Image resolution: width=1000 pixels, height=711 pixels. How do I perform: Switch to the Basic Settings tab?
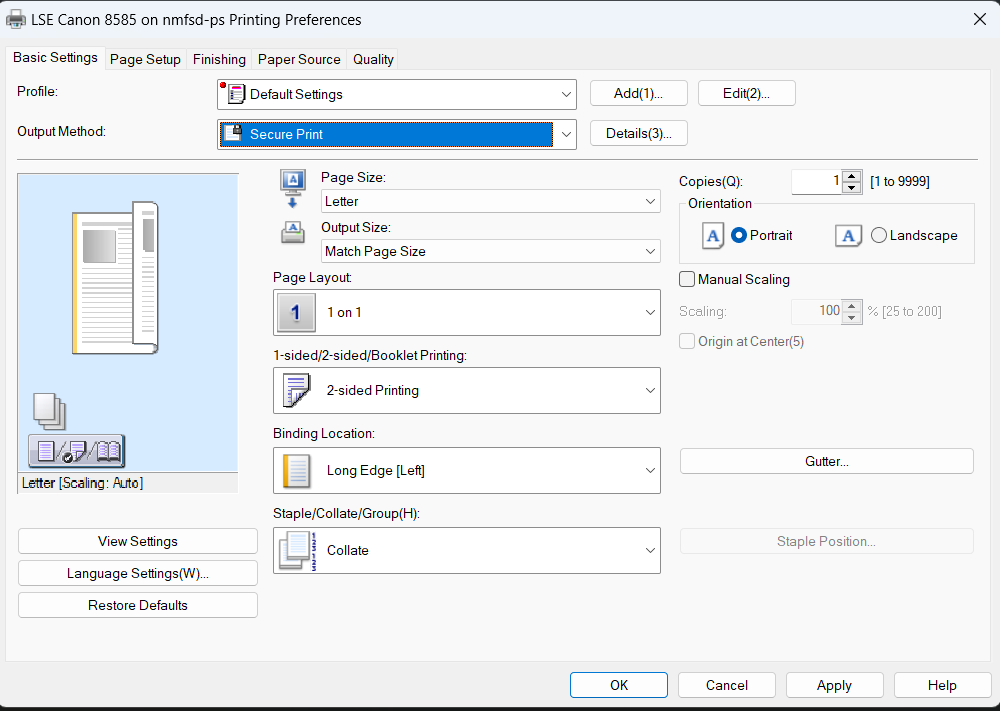[x=55, y=57]
